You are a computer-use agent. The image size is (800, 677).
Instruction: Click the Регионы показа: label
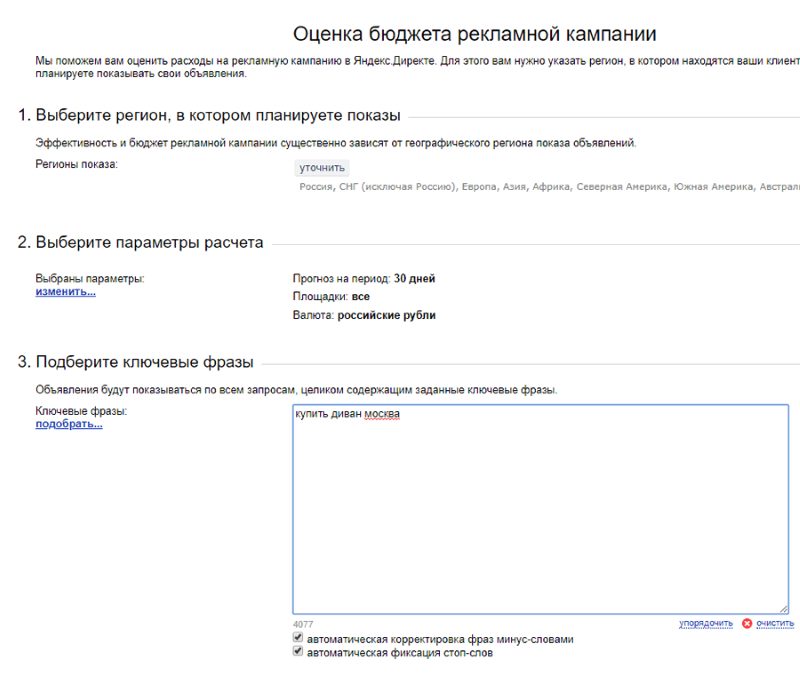click(77, 164)
